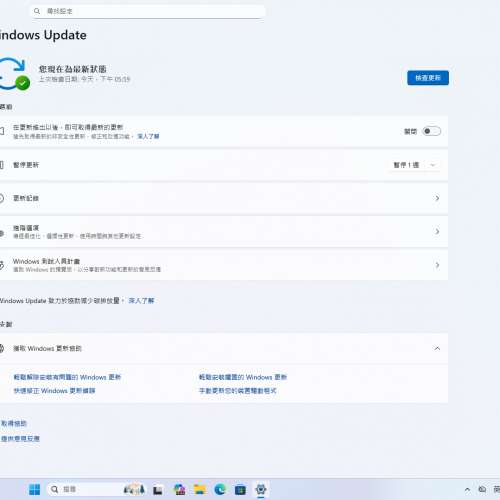
Task: Open link about removing problematic Windows updates
Action: tap(67, 377)
